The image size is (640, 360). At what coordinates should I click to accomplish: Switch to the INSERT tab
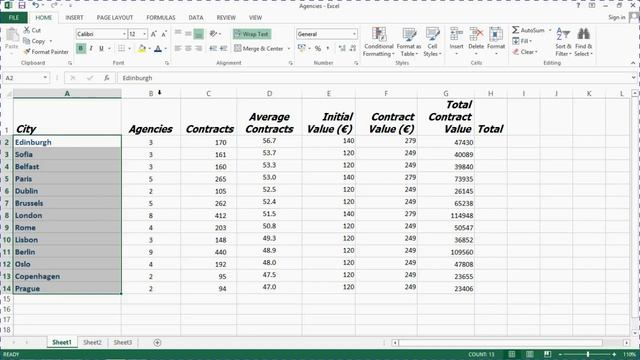[x=74, y=18]
